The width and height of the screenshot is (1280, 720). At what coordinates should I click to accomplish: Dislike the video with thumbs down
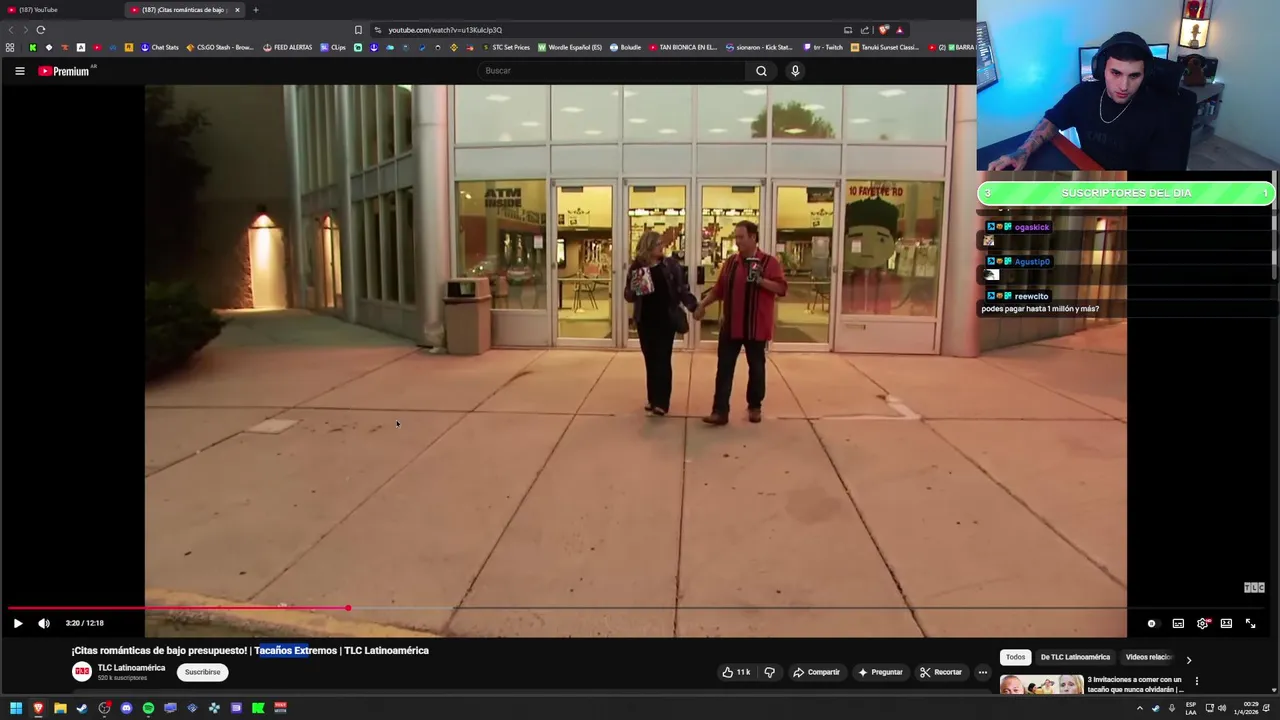coord(769,672)
